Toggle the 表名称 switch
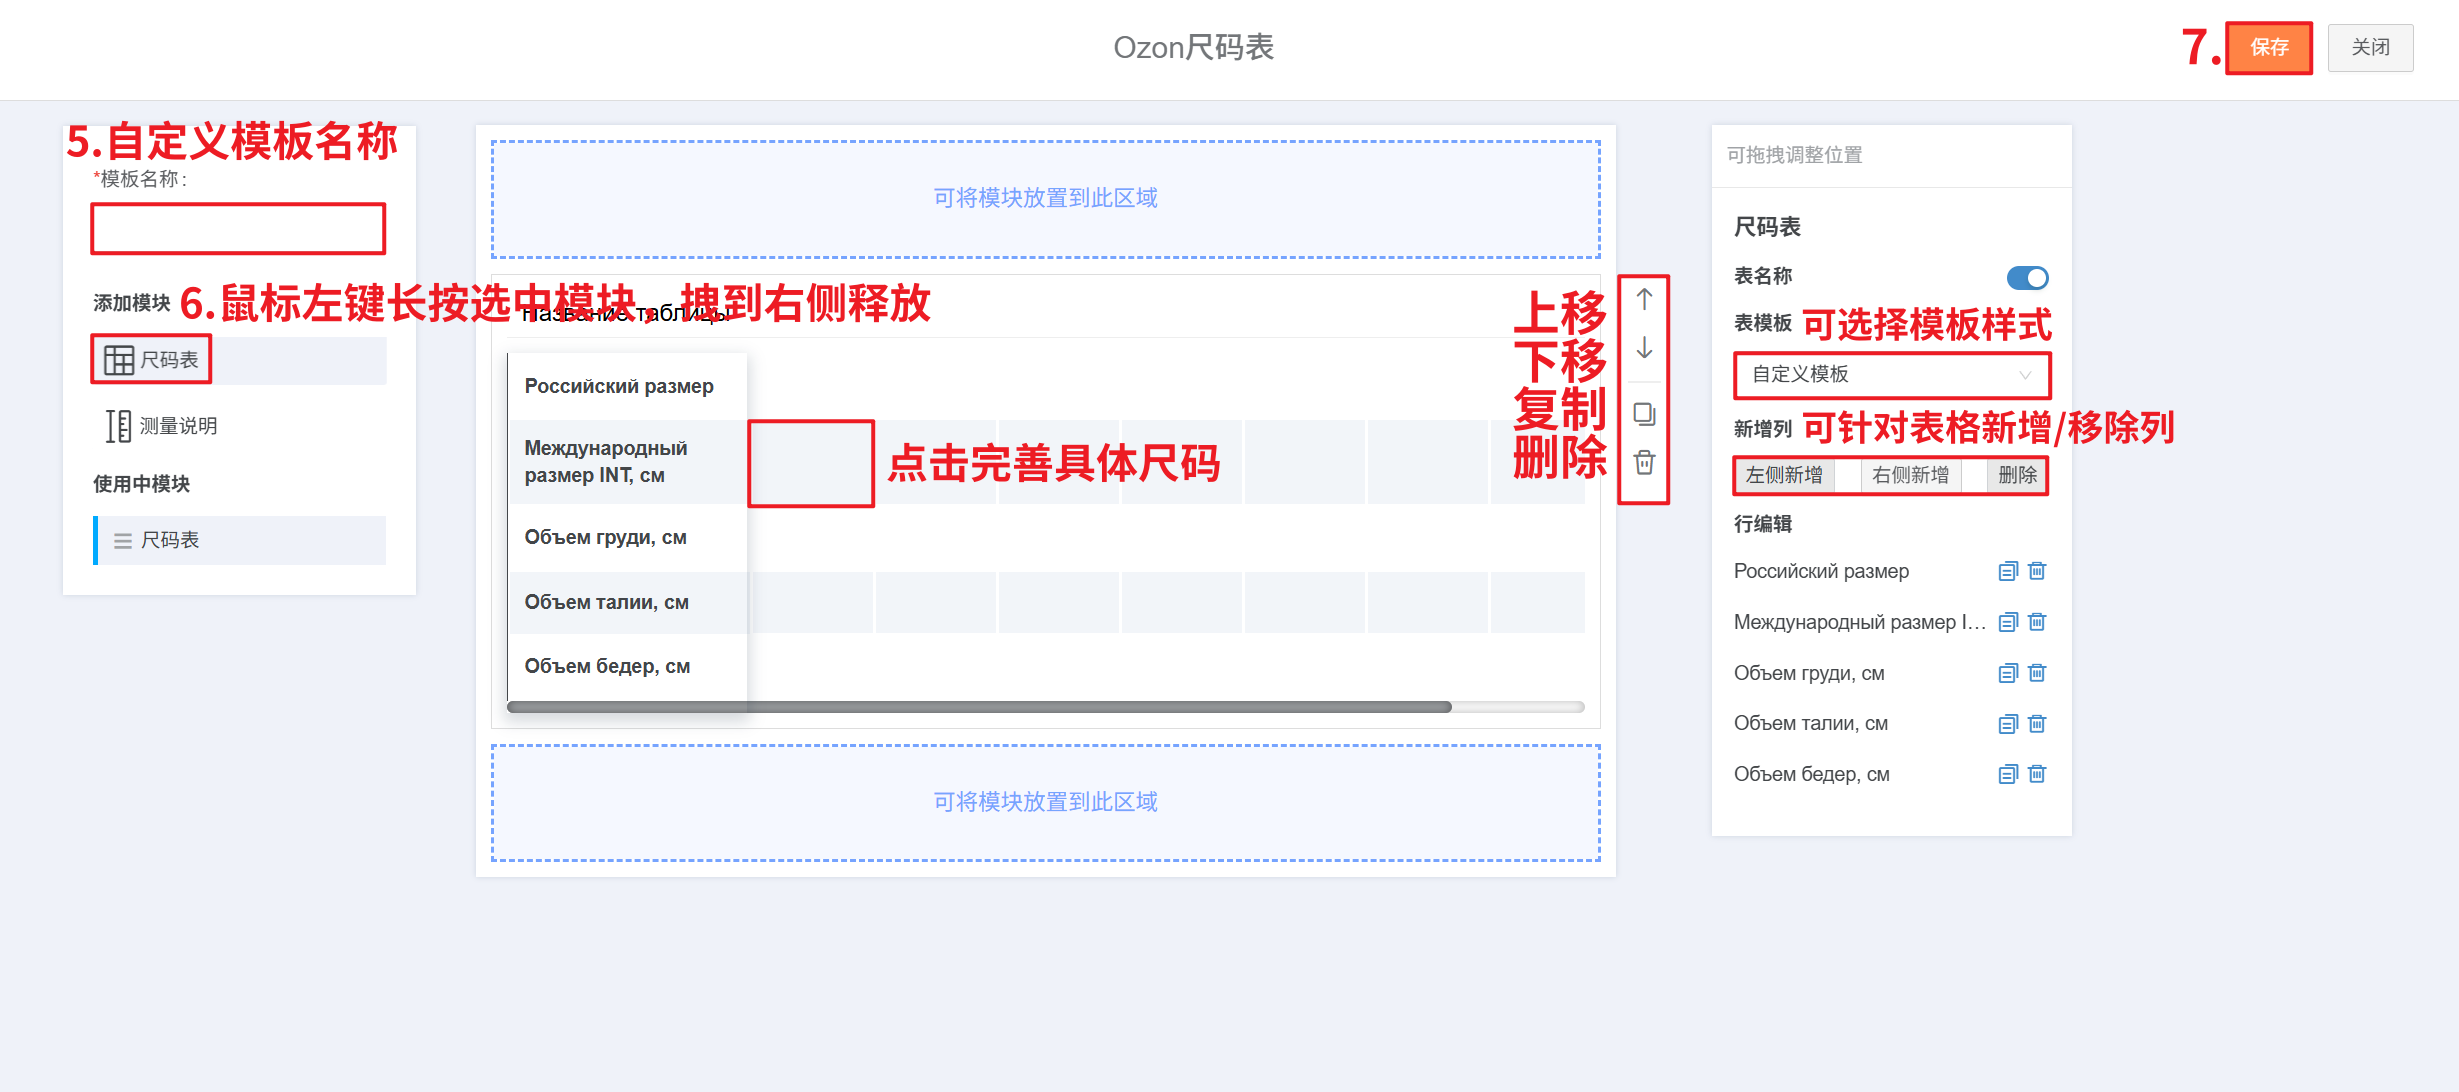2459x1092 pixels. click(x=2027, y=277)
